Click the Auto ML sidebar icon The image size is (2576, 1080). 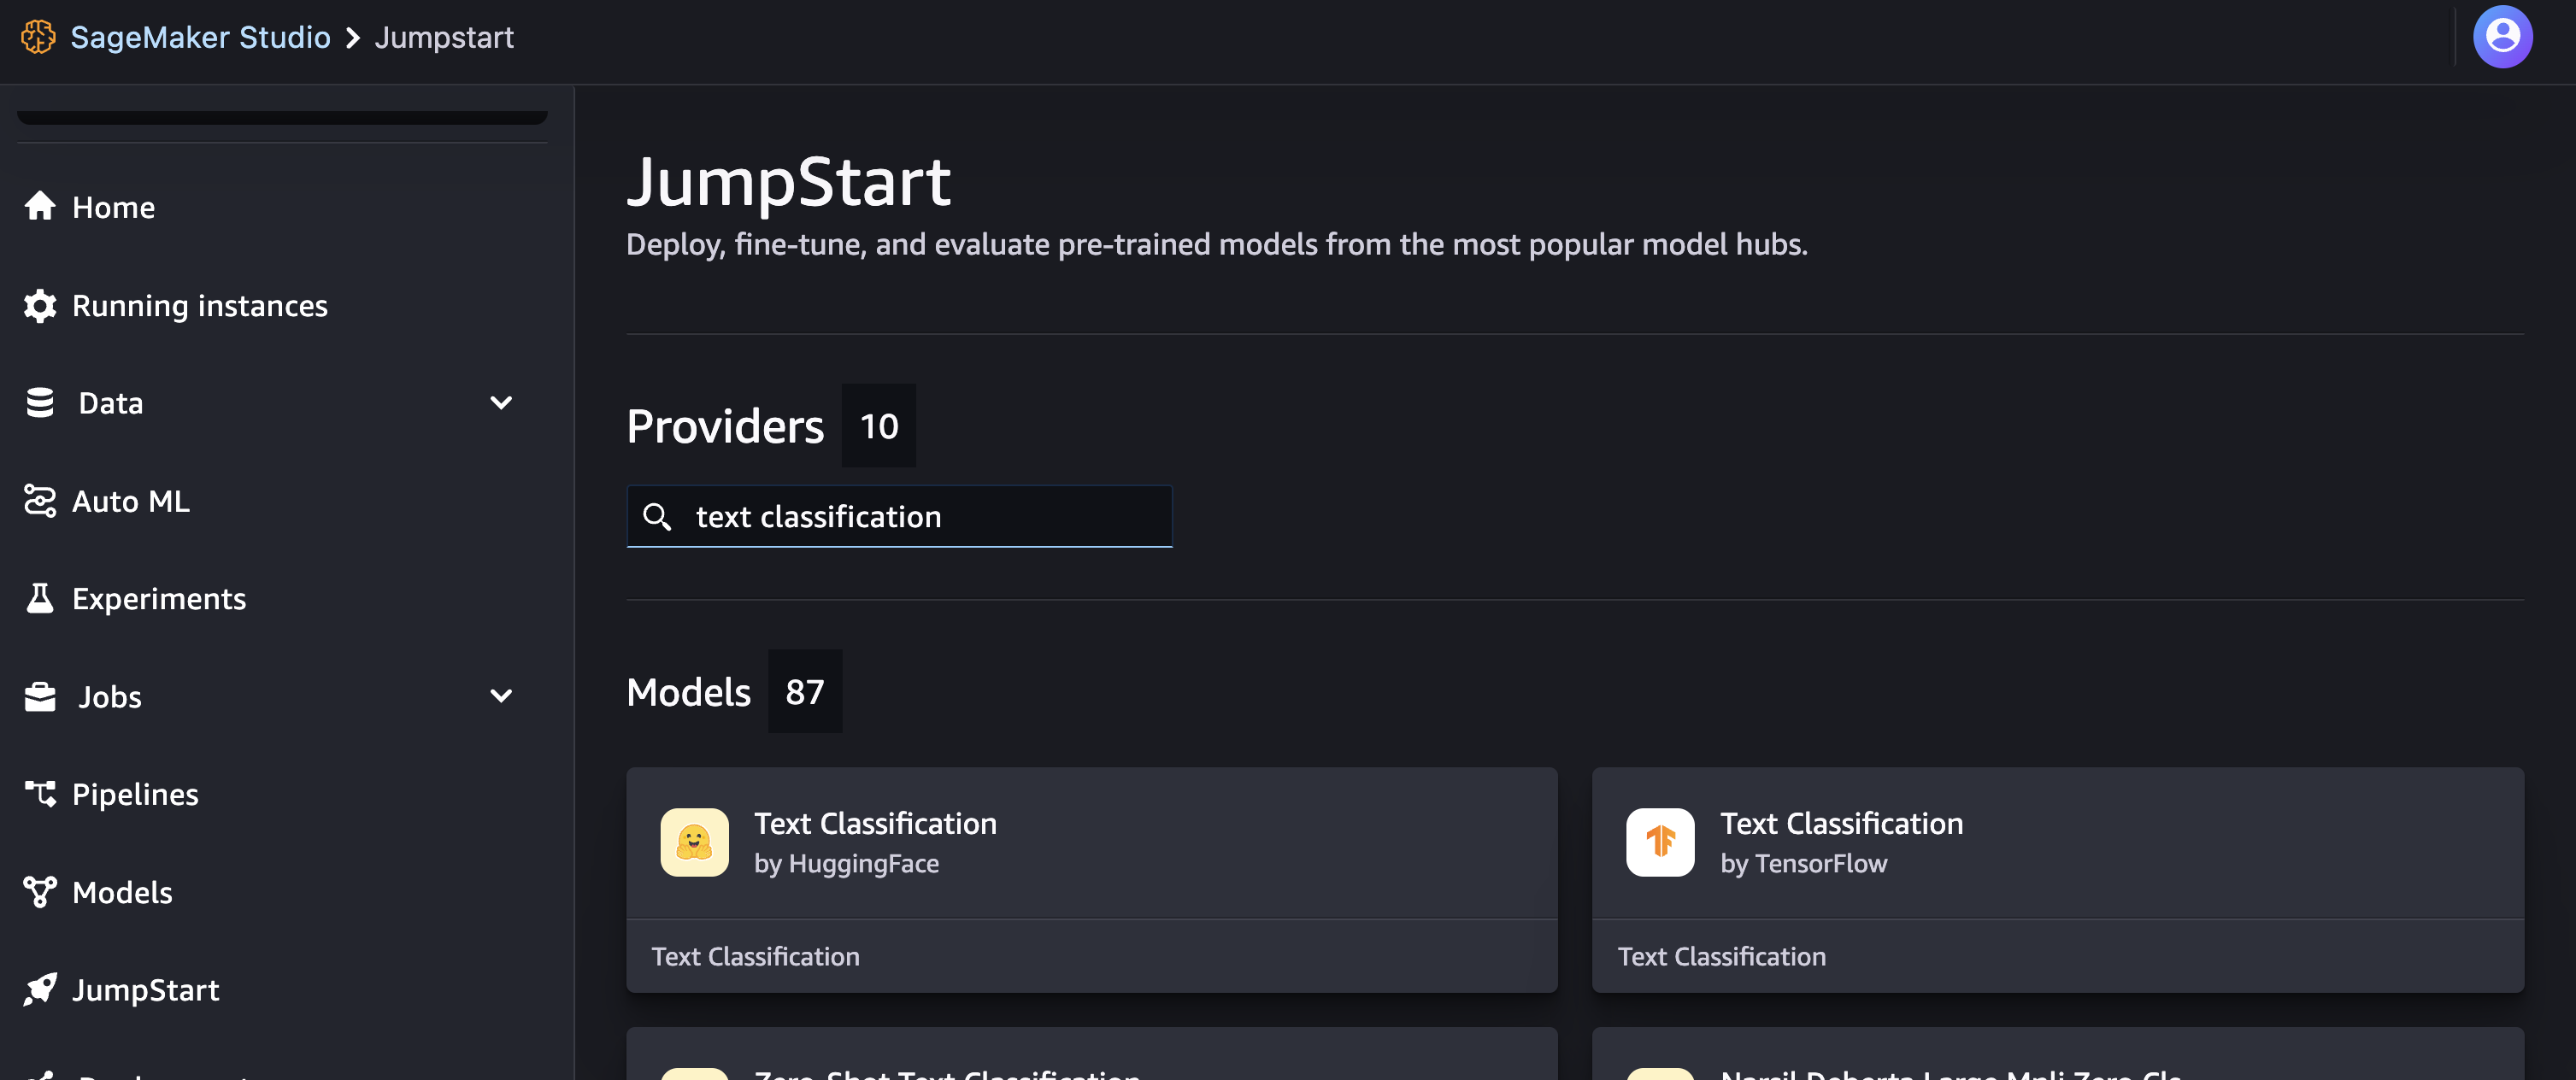(x=40, y=501)
